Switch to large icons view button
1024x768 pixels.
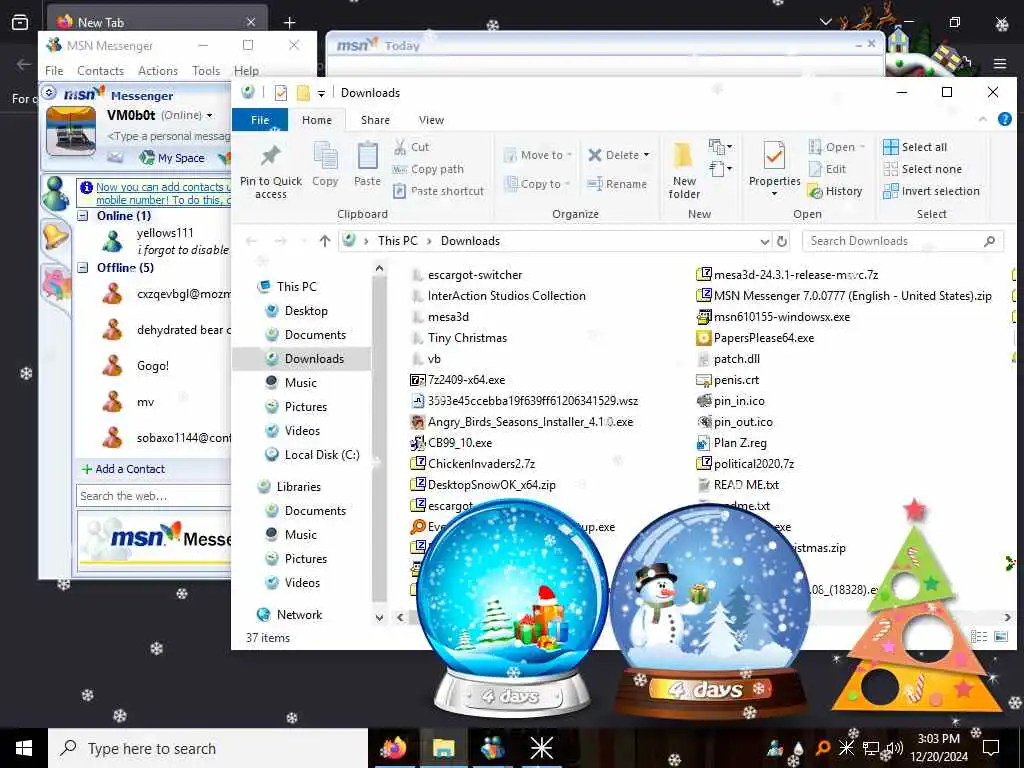click(1001, 637)
